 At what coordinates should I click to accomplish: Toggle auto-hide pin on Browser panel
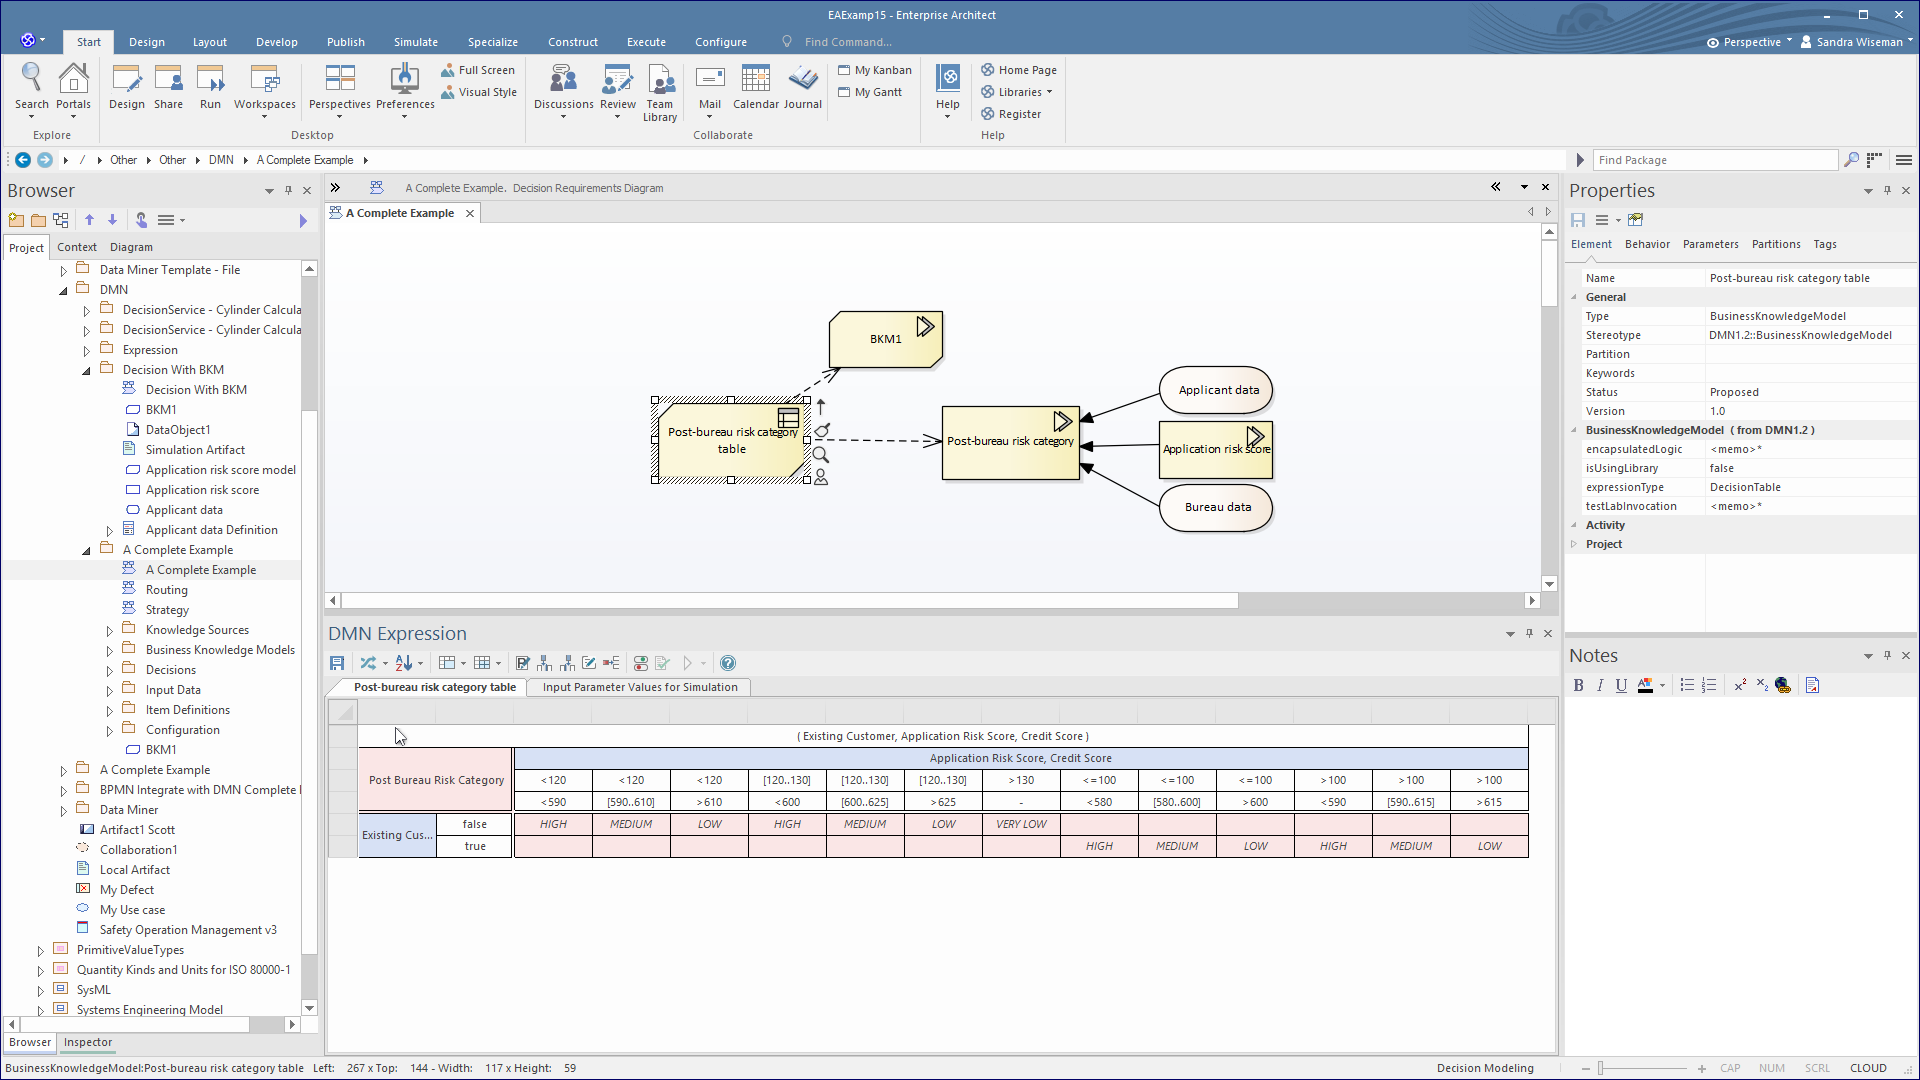point(288,190)
